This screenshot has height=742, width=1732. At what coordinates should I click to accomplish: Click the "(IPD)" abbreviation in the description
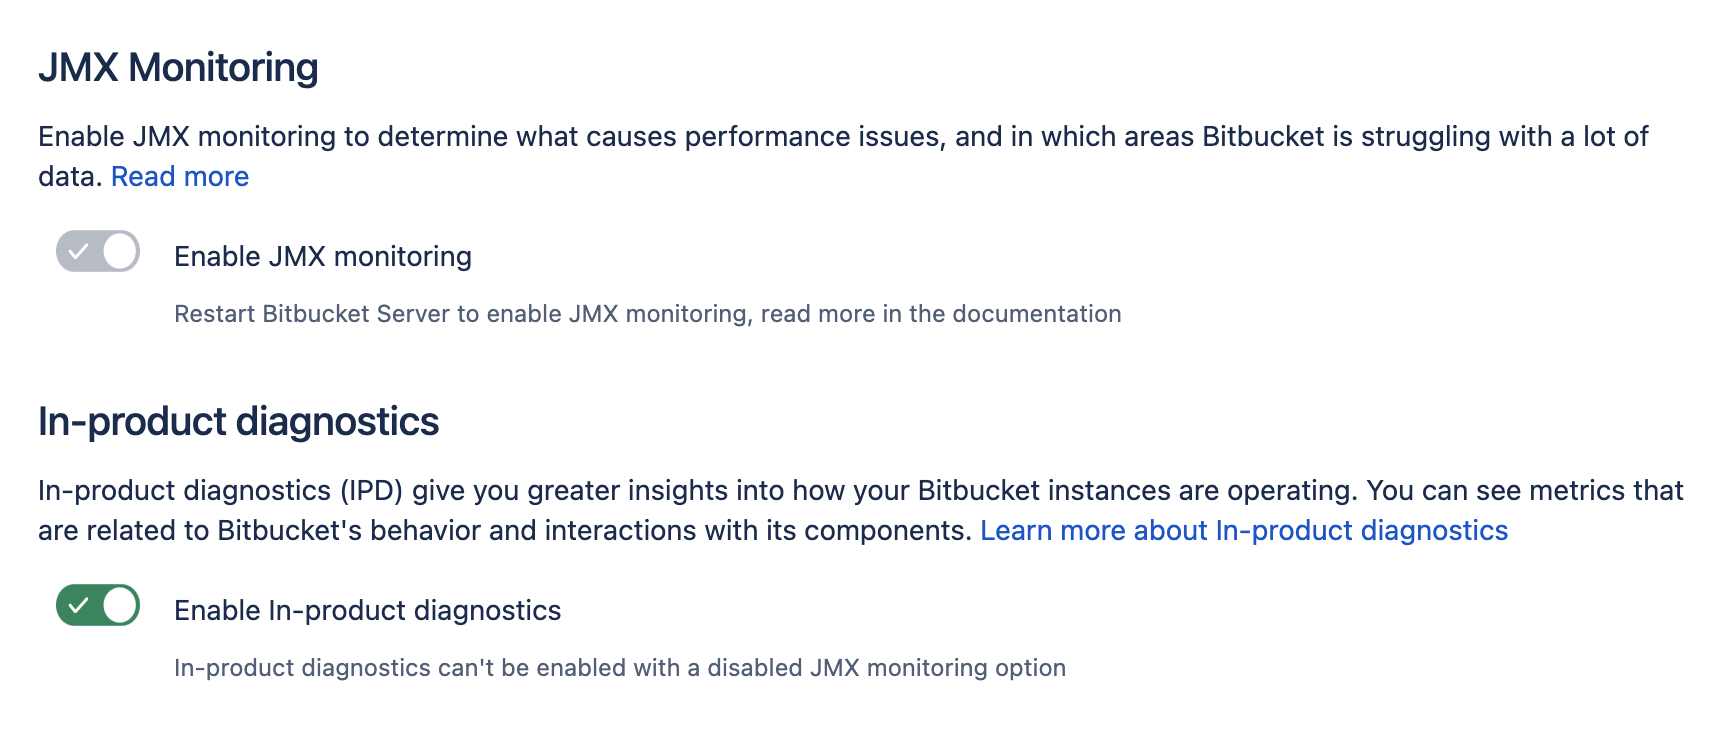click(371, 491)
